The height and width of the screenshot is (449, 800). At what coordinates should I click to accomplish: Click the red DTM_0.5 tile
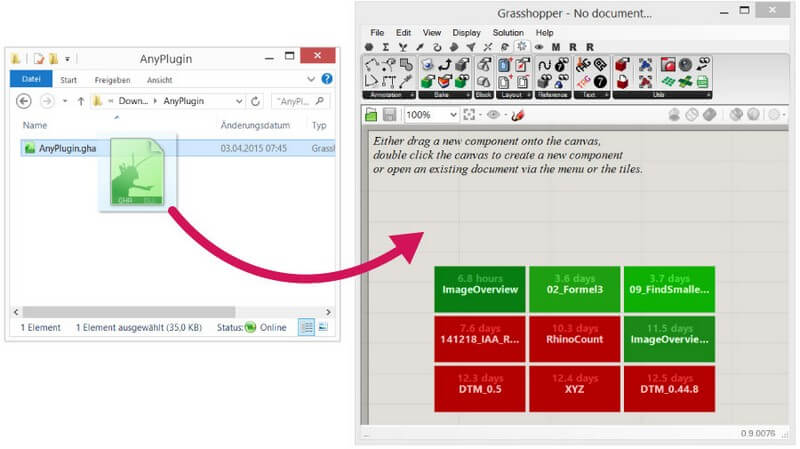[480, 388]
